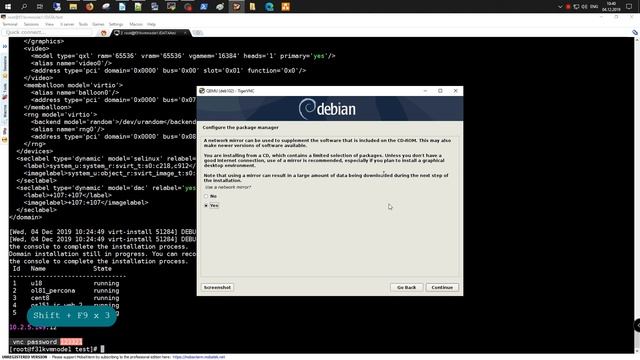Viewport: 640px width, 360px height.
Task: Click 'Configure the package manager' heading
Action: pos(240,127)
